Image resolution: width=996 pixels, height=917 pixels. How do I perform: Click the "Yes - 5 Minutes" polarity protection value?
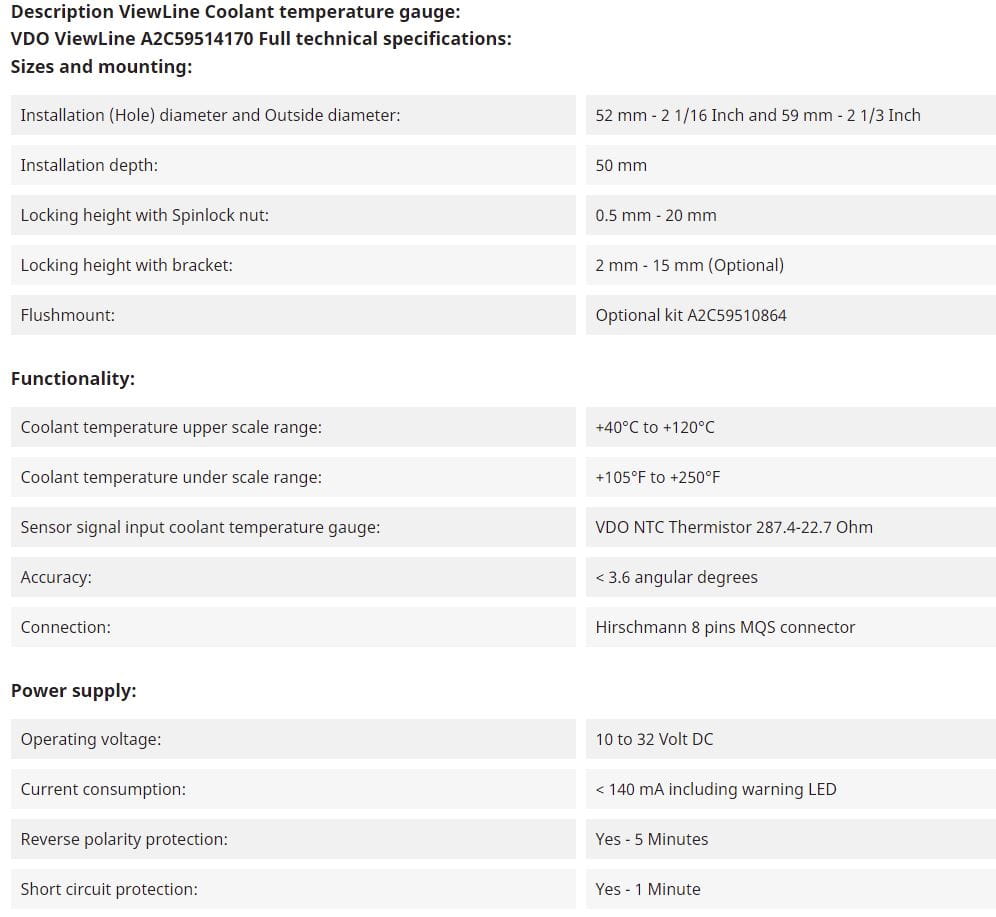click(652, 839)
